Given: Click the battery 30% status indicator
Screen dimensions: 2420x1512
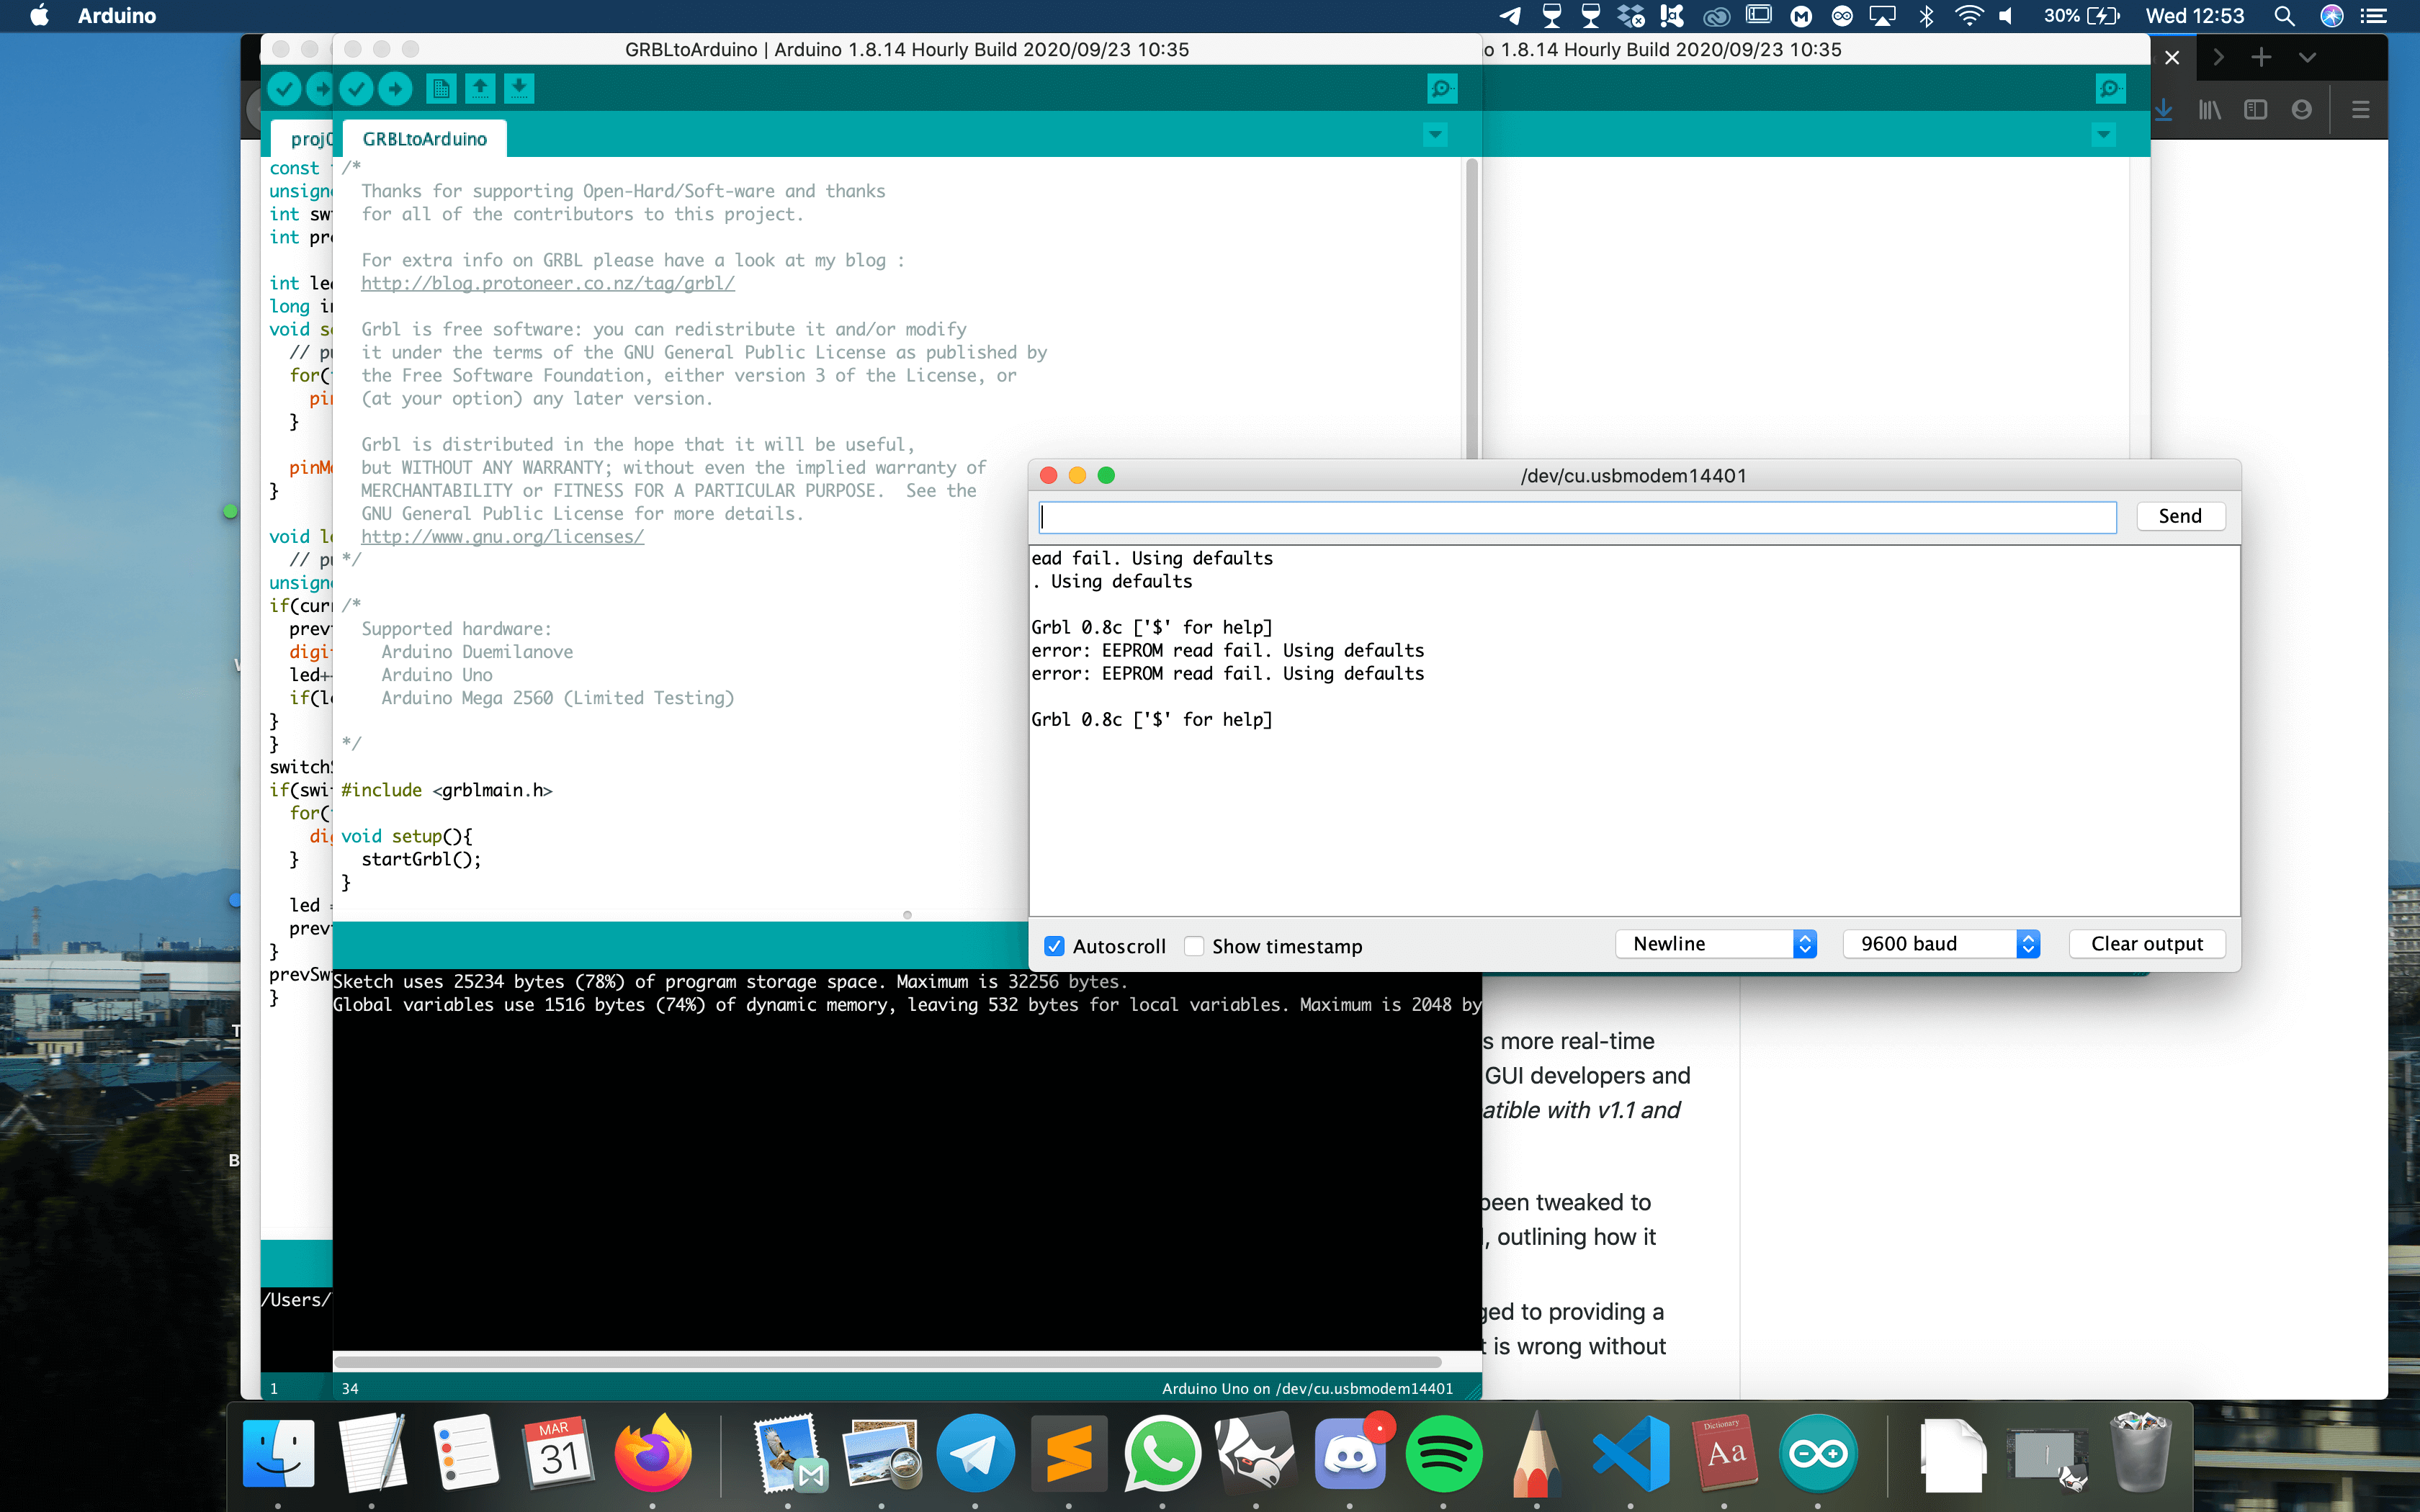Looking at the screenshot, I should pos(2081,16).
